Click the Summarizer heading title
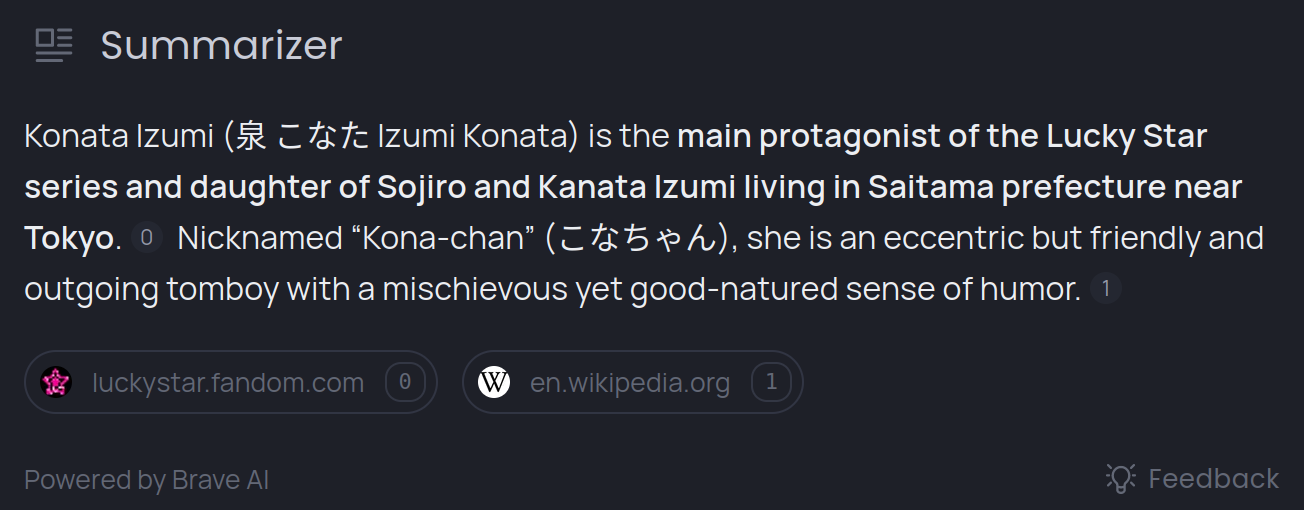The image size is (1304, 510). pyautogui.click(x=221, y=45)
